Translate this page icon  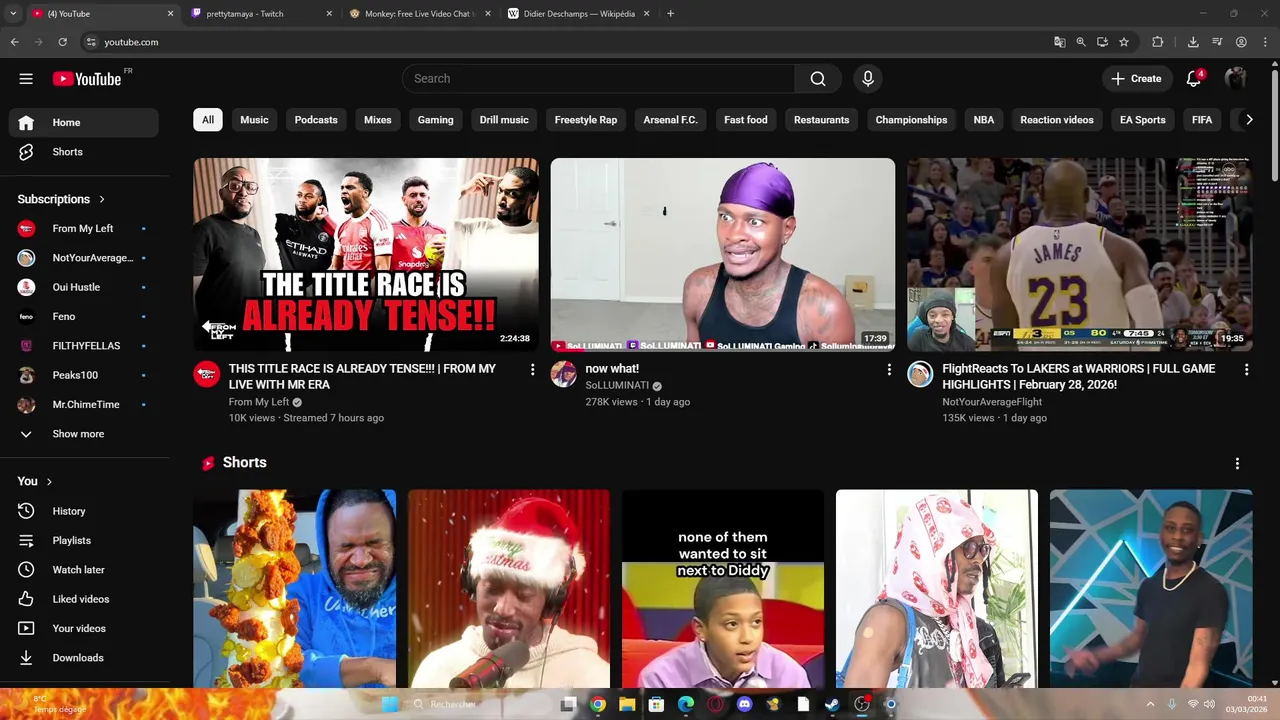click(x=1059, y=42)
